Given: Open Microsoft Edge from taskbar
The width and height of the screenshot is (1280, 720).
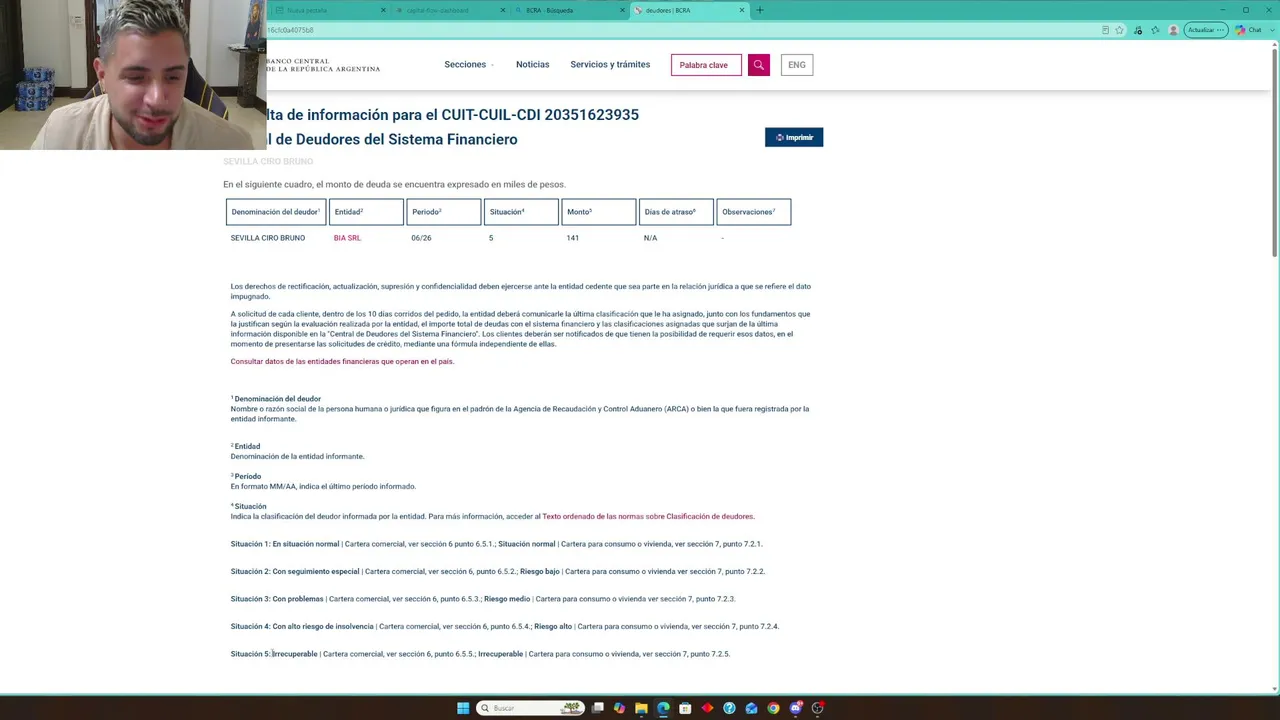Looking at the screenshot, I should (663, 708).
